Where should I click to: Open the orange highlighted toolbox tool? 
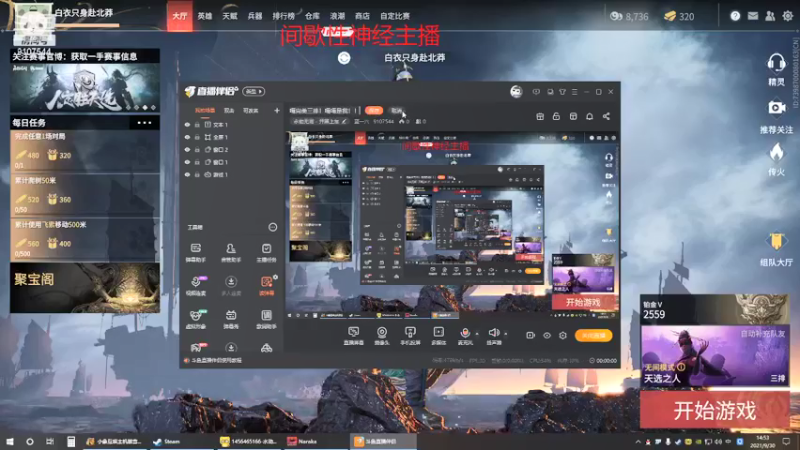click(x=266, y=286)
